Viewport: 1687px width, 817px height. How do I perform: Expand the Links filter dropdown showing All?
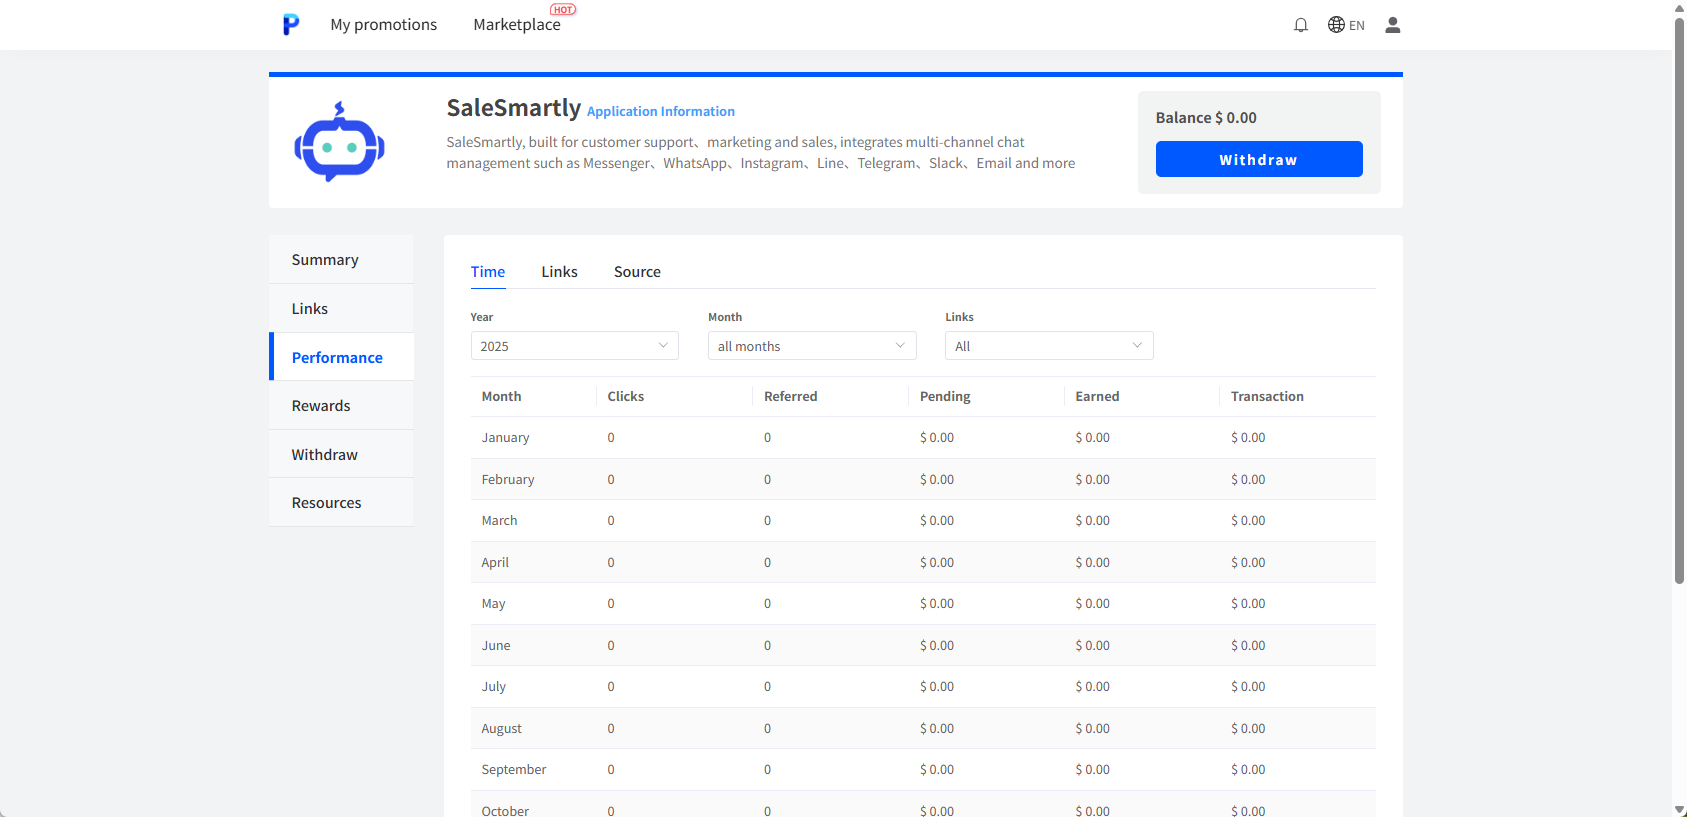coord(1048,346)
